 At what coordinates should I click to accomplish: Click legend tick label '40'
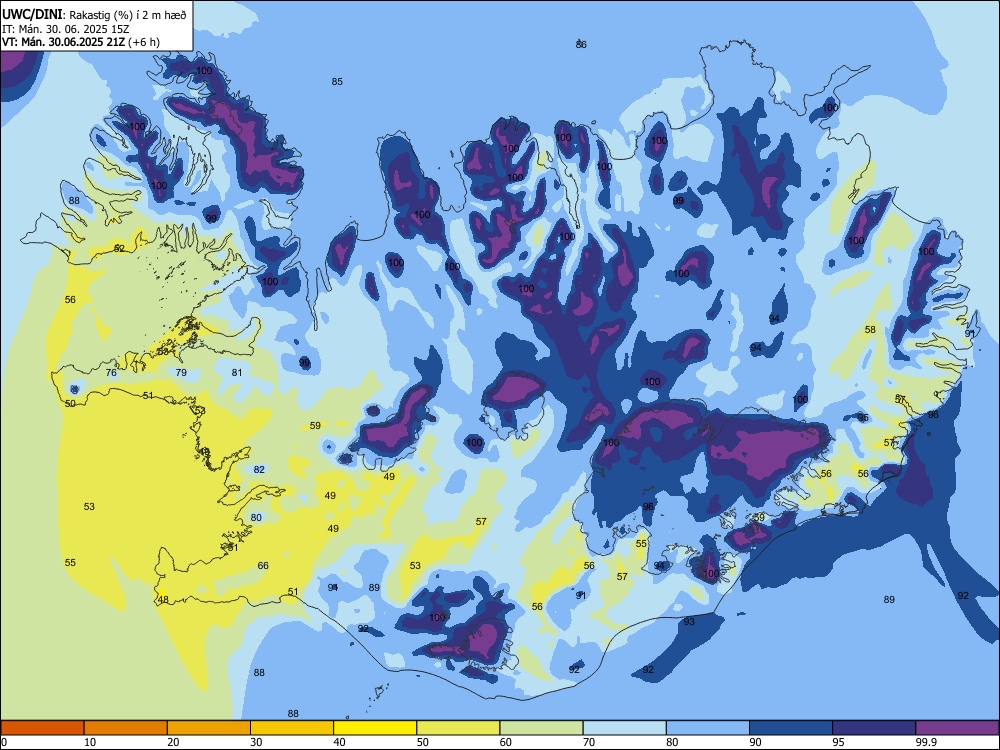(340, 742)
